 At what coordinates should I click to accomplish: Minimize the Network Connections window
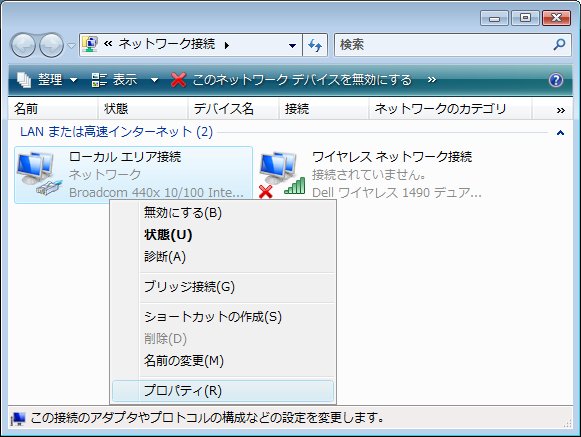(x=494, y=17)
